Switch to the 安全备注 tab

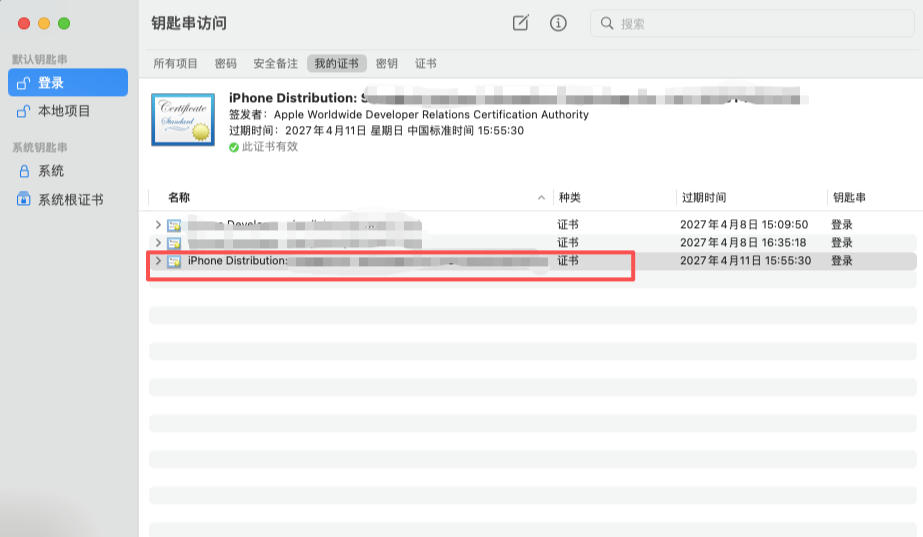275,64
